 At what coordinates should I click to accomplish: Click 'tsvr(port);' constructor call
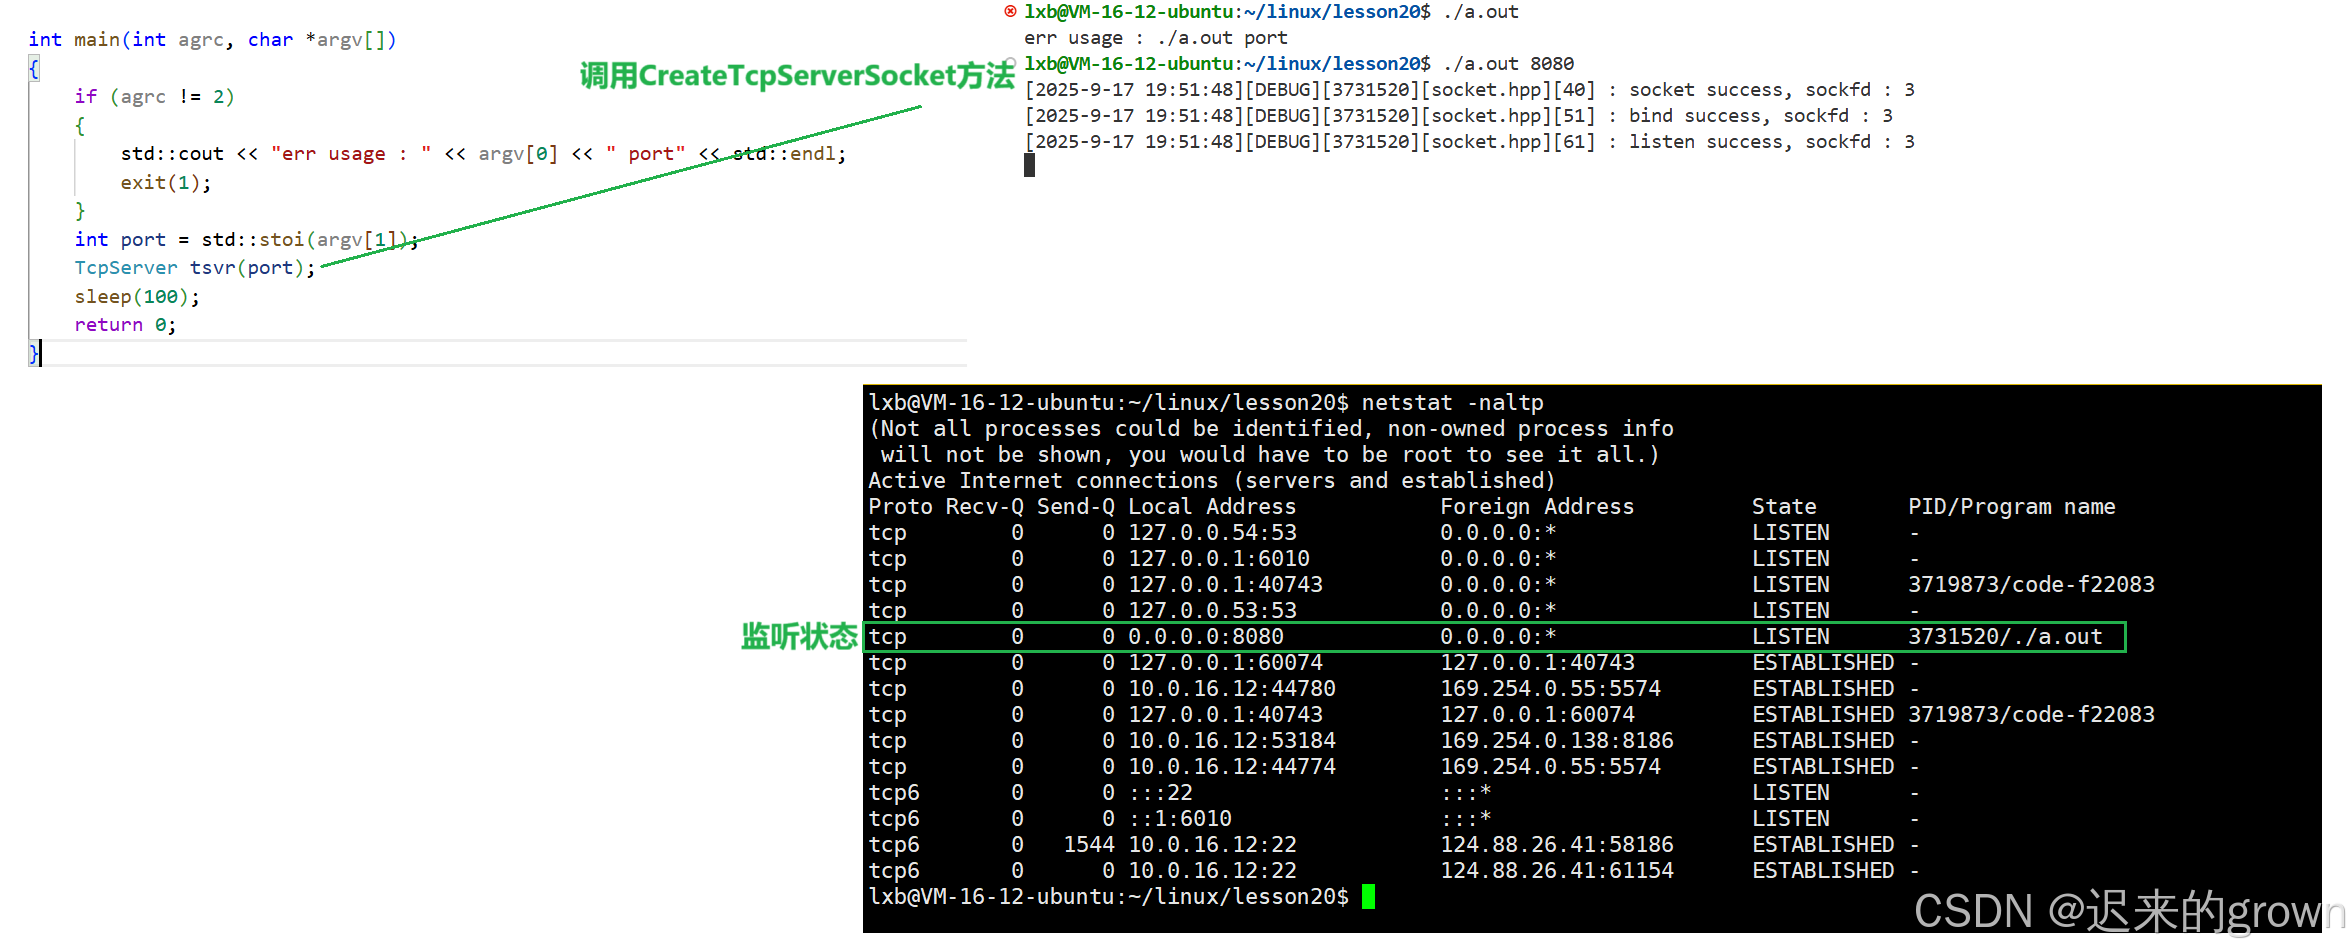[252, 268]
